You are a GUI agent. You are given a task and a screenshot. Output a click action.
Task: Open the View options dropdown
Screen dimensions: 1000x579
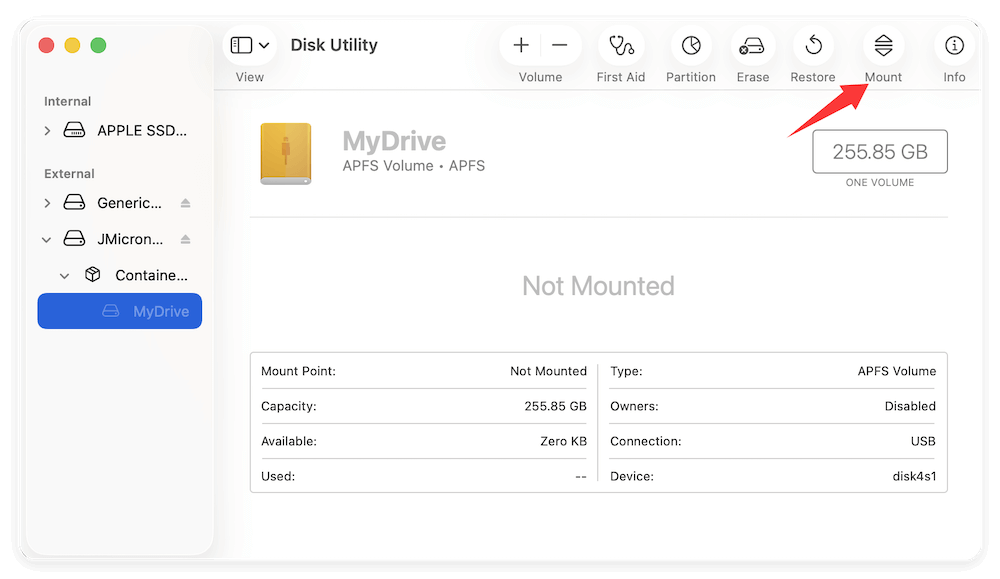pos(263,44)
